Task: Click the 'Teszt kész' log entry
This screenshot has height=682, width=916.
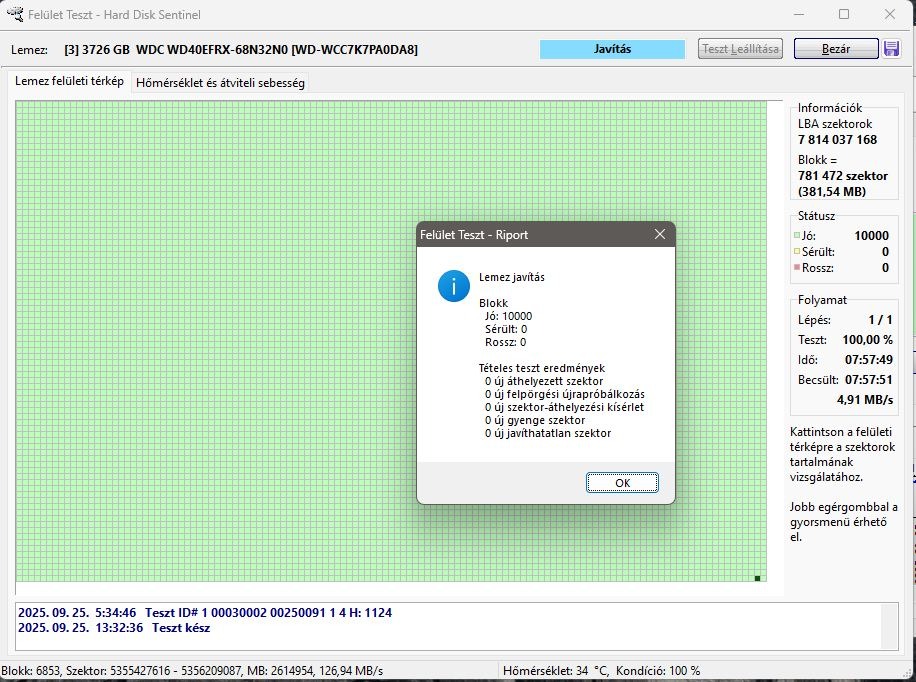Action: tap(181, 628)
